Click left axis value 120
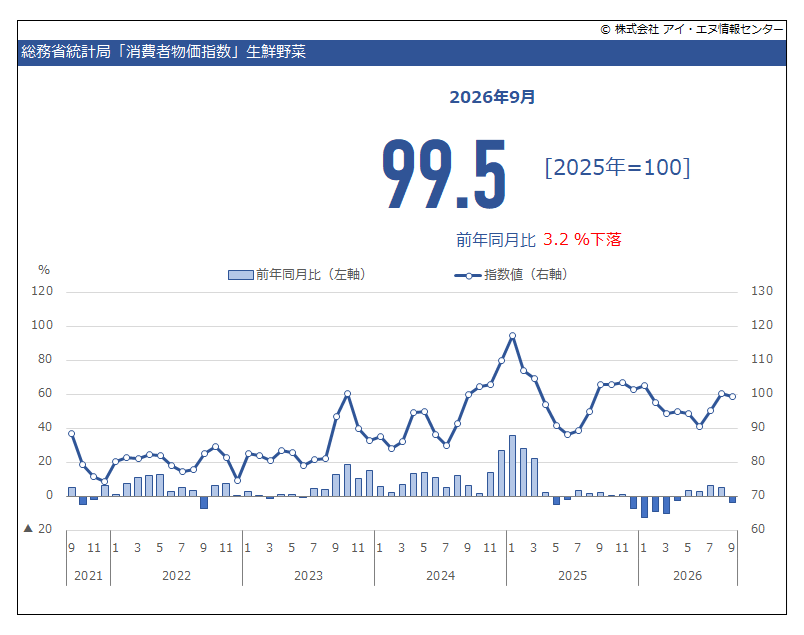This screenshot has height=635, width=804. coord(42,291)
